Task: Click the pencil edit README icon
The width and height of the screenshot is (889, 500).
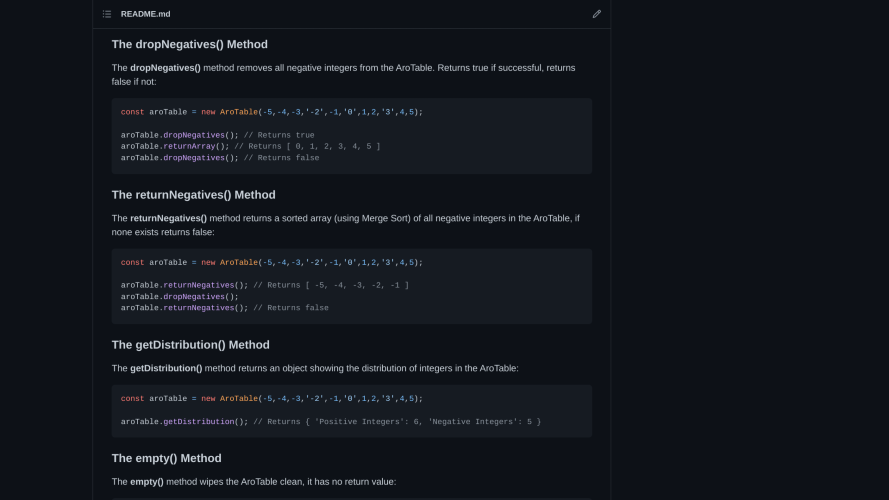Action: coord(596,14)
